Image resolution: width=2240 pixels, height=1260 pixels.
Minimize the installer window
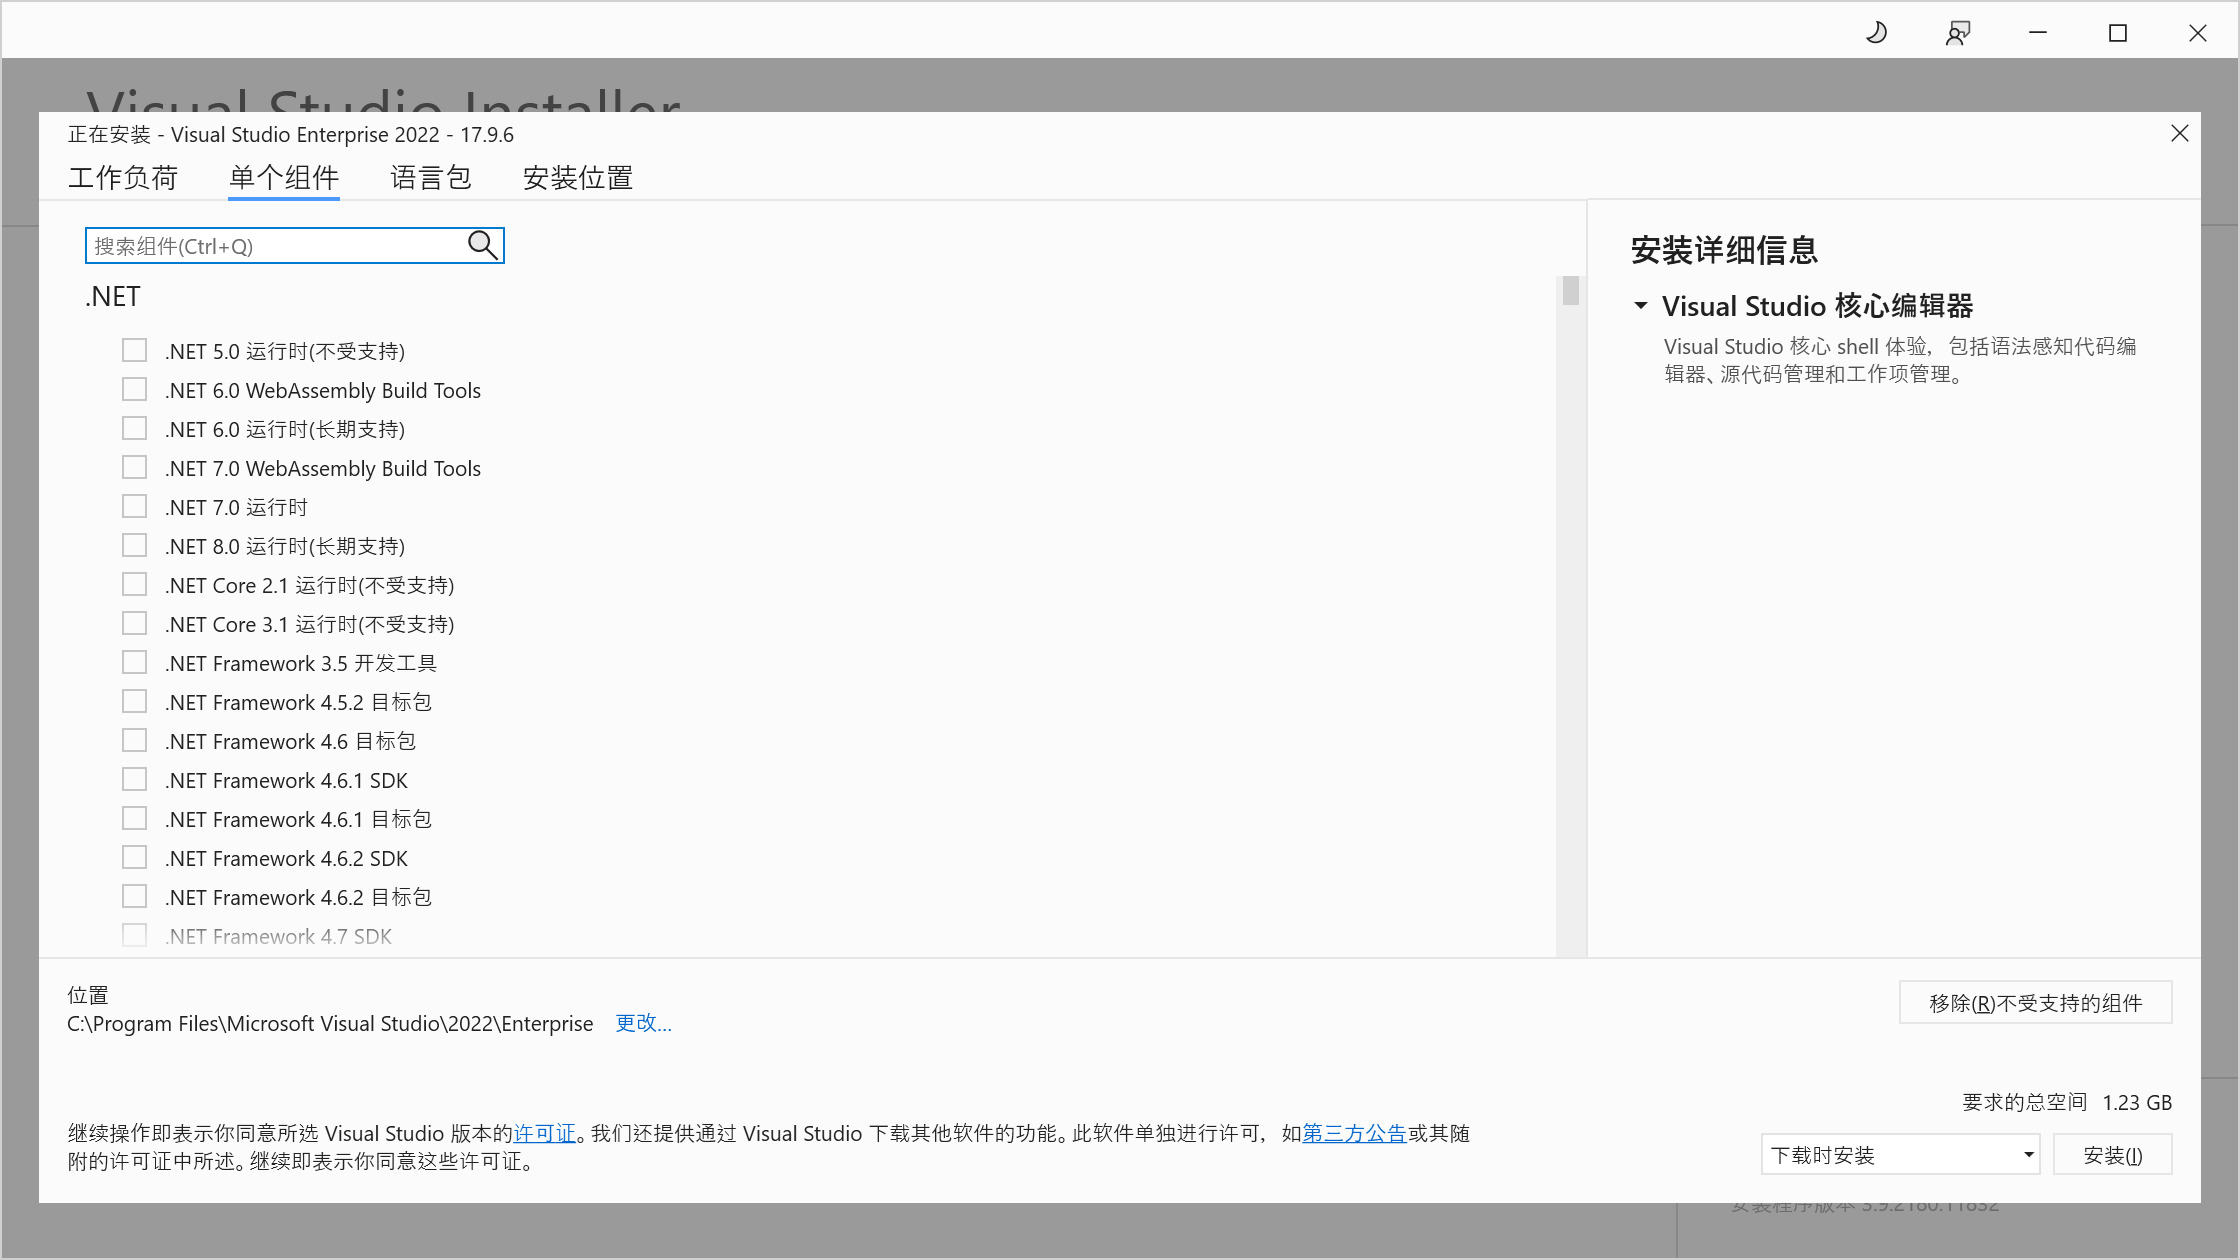tap(2038, 33)
